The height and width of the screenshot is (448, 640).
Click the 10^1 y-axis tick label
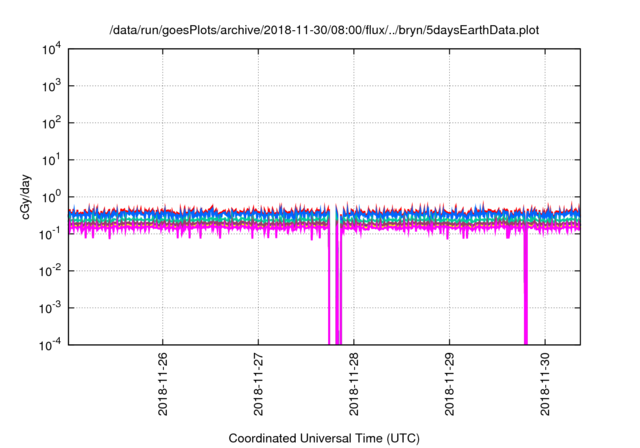click(52, 160)
